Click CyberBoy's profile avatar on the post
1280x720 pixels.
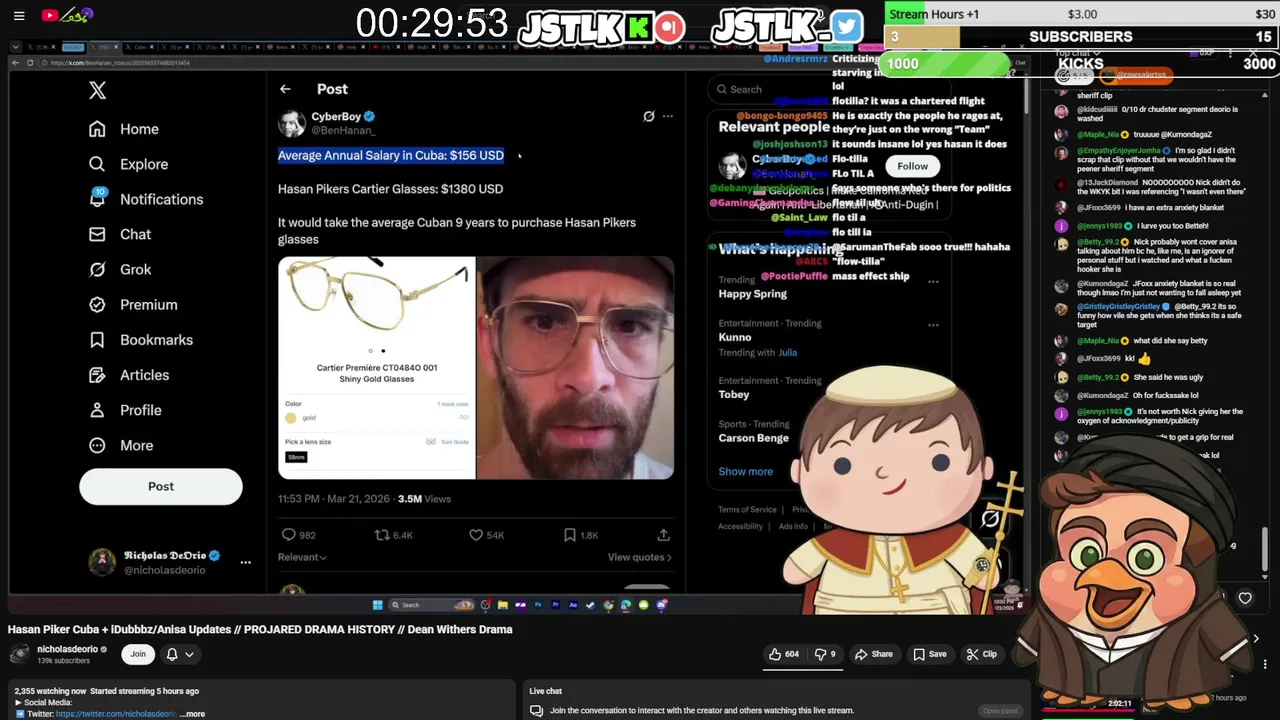click(x=292, y=123)
